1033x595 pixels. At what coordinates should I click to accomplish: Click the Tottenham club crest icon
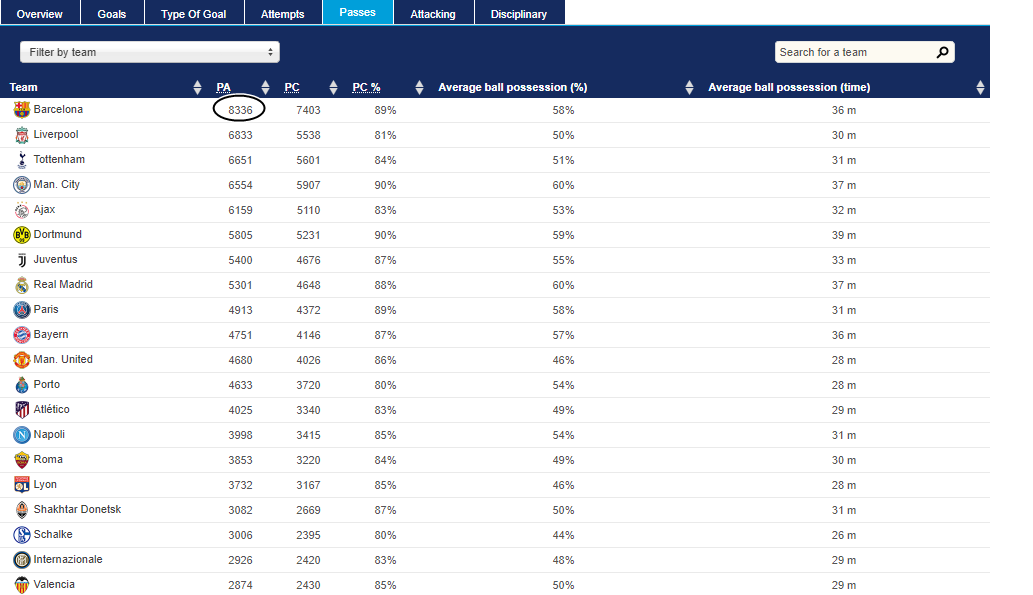coord(22,160)
